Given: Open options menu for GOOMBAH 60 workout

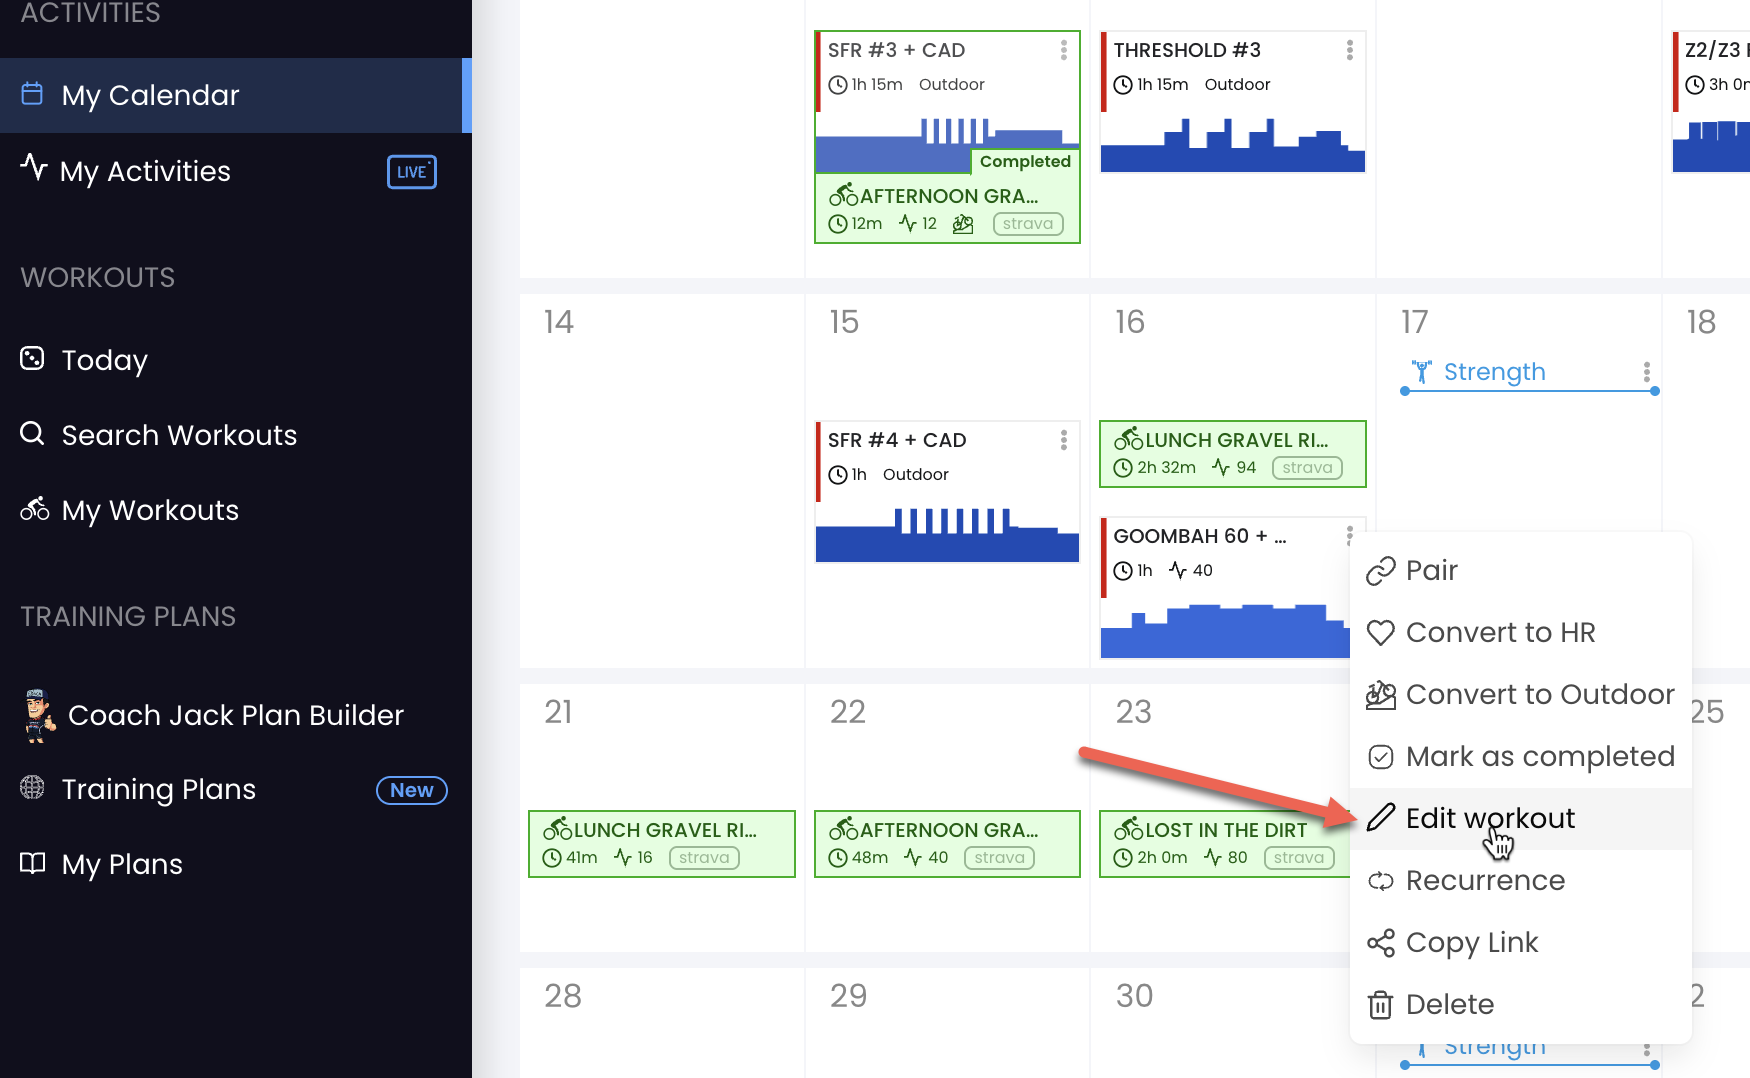Looking at the screenshot, I should point(1349,535).
